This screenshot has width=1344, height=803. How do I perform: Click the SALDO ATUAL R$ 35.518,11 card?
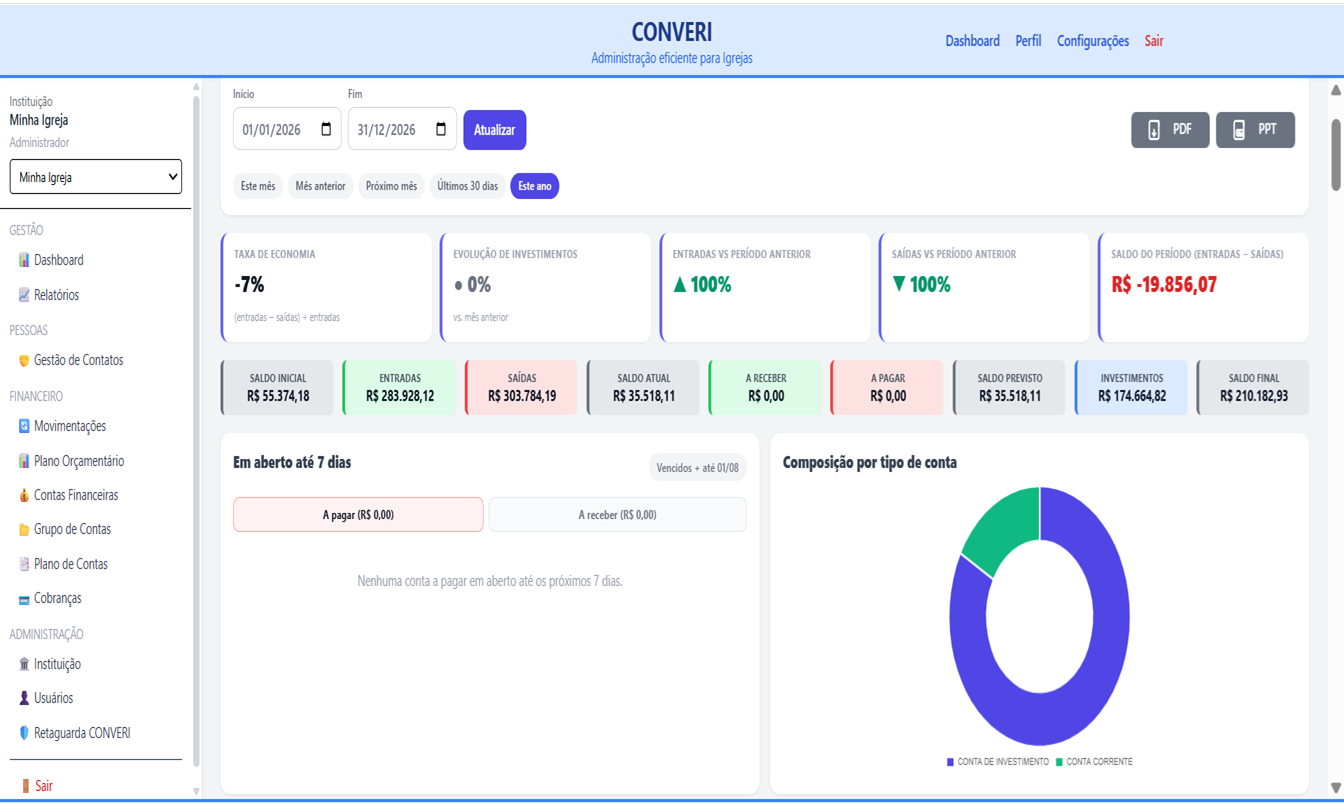pos(643,388)
